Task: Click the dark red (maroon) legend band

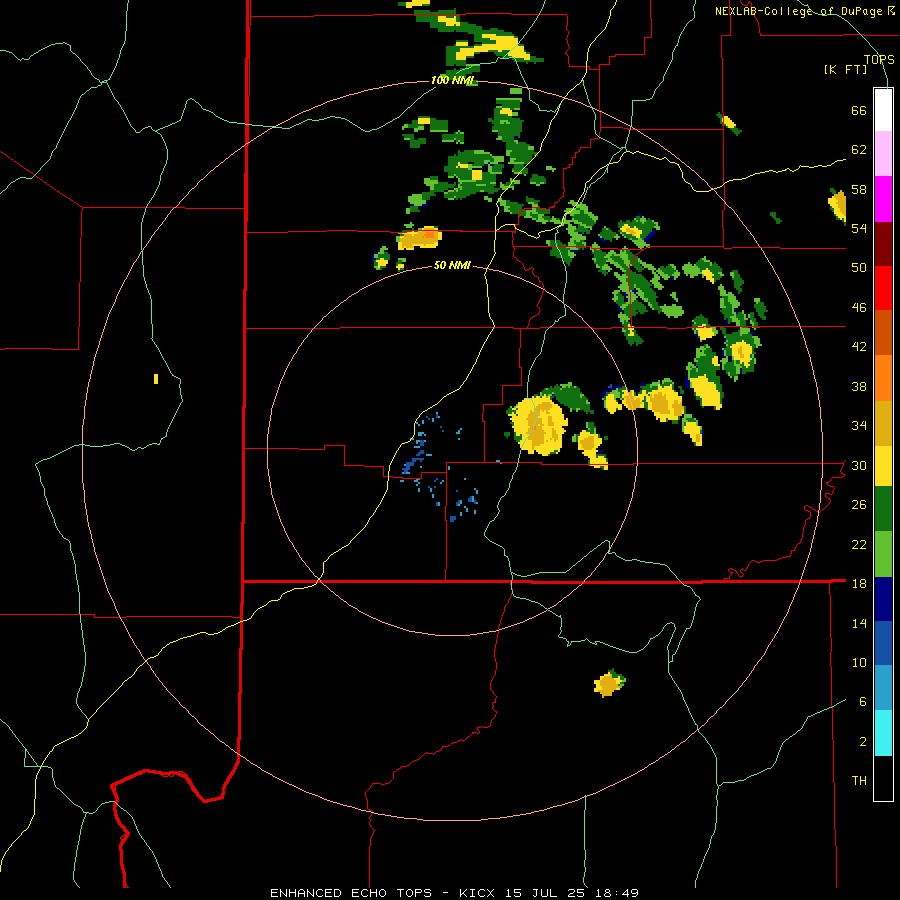Action: [883, 244]
